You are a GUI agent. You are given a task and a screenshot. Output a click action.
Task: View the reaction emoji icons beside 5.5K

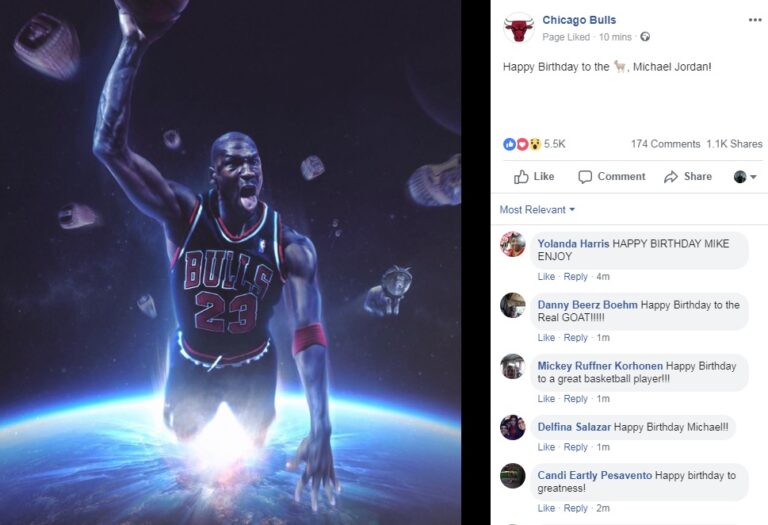point(522,144)
